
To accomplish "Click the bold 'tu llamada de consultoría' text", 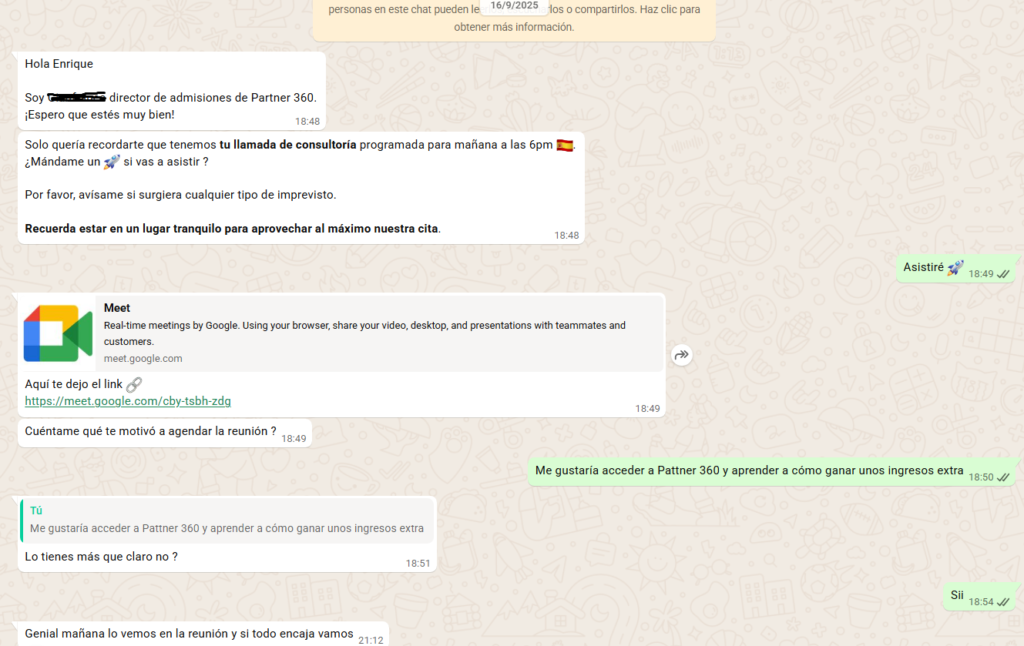I will pyautogui.click(x=288, y=145).
